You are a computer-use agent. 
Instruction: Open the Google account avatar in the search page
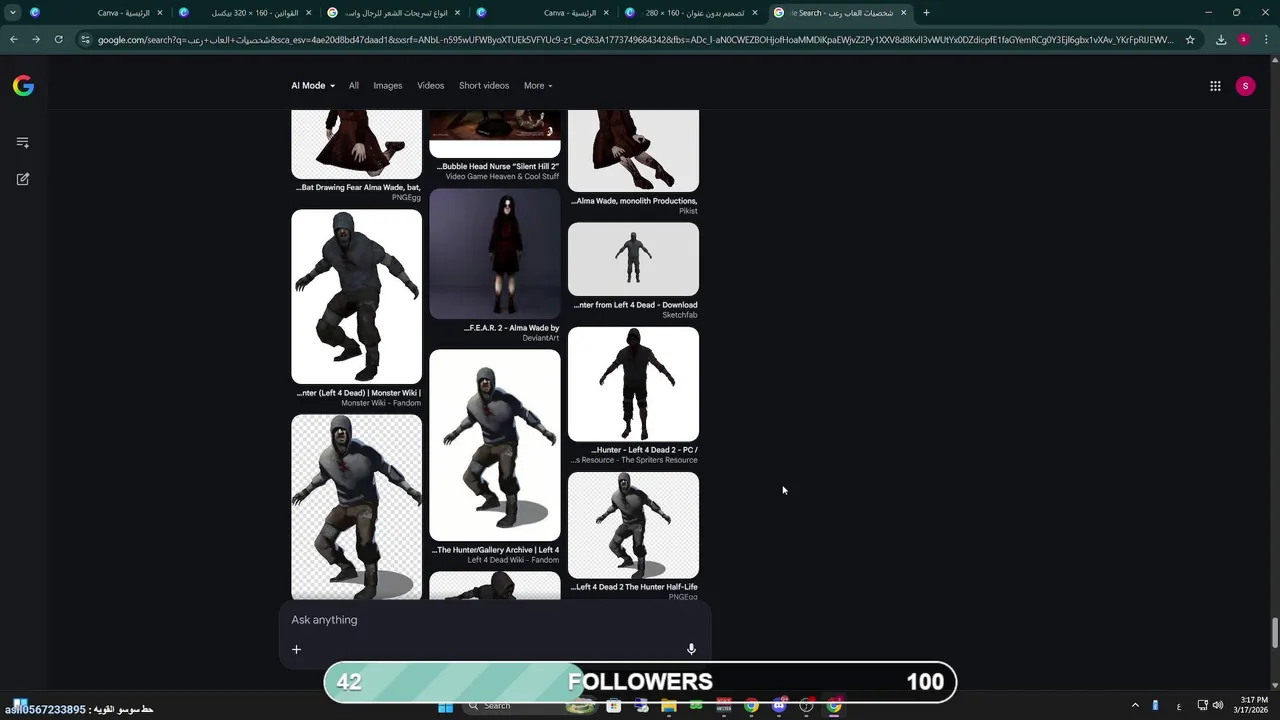point(1245,86)
